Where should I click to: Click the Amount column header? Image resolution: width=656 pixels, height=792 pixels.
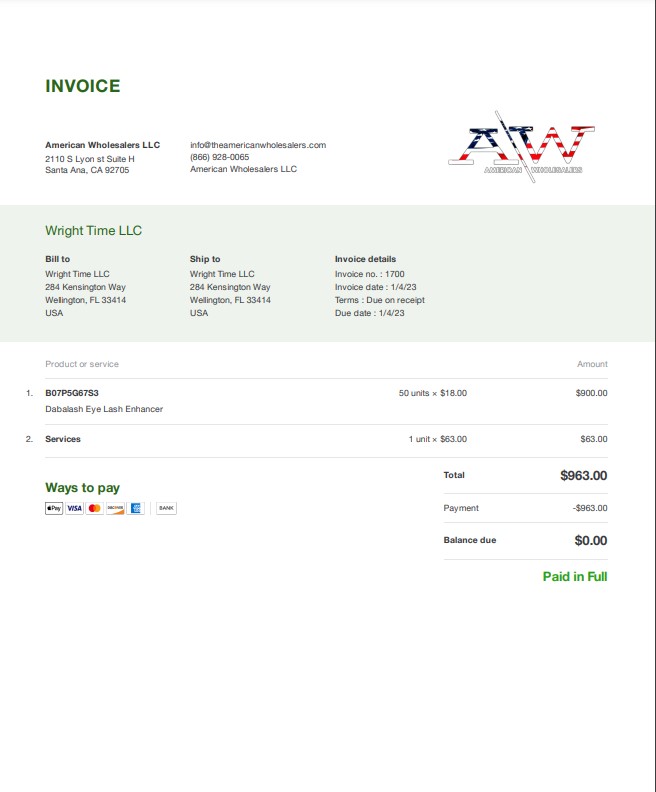[592, 364]
